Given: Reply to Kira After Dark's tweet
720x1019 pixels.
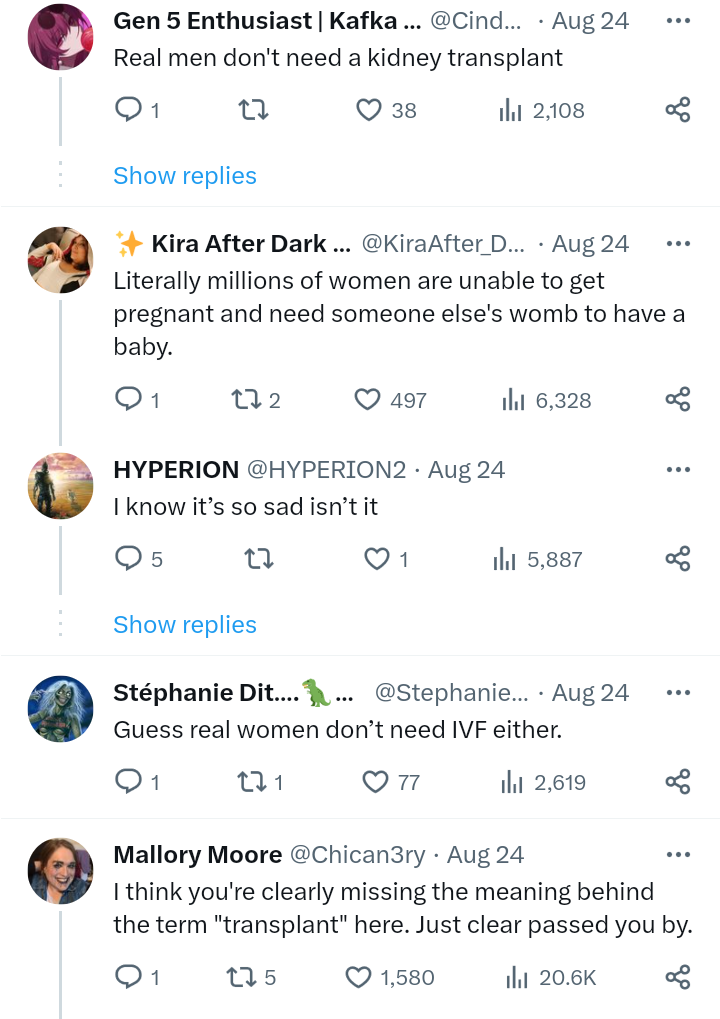Looking at the screenshot, I should point(129,400).
